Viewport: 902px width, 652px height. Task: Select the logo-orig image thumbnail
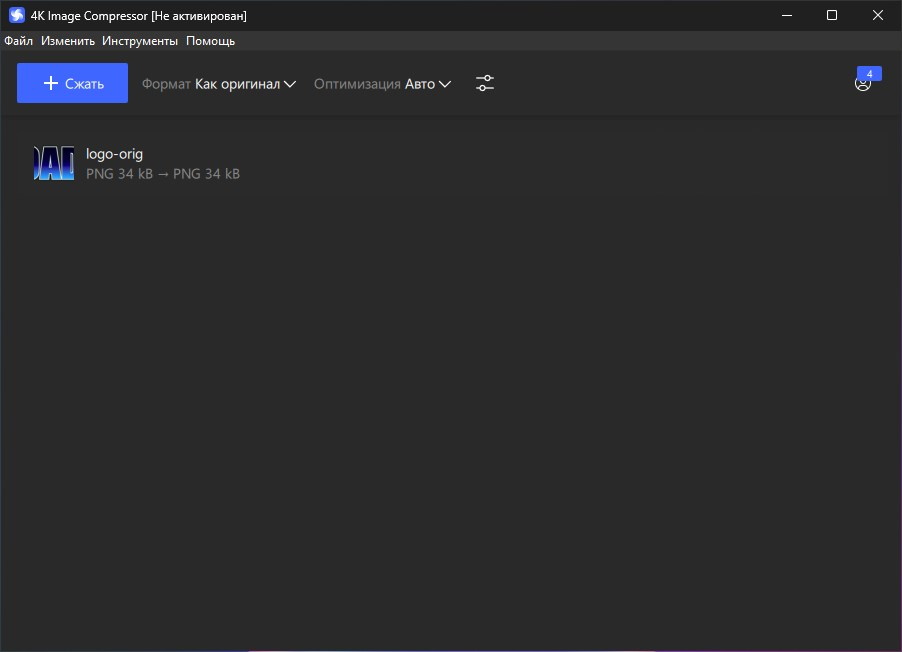point(53,163)
